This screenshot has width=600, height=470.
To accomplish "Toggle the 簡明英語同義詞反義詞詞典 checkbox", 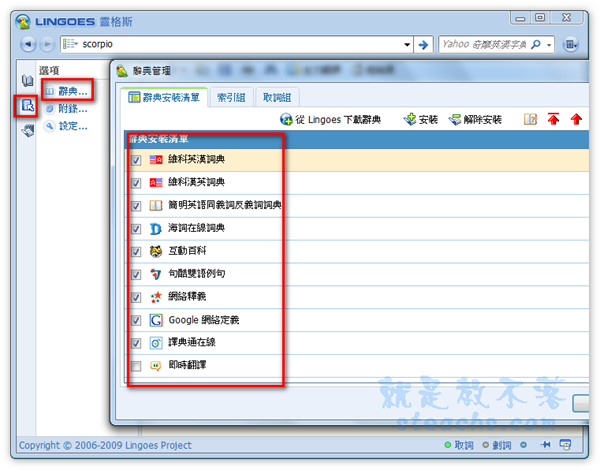I will pyautogui.click(x=136, y=206).
